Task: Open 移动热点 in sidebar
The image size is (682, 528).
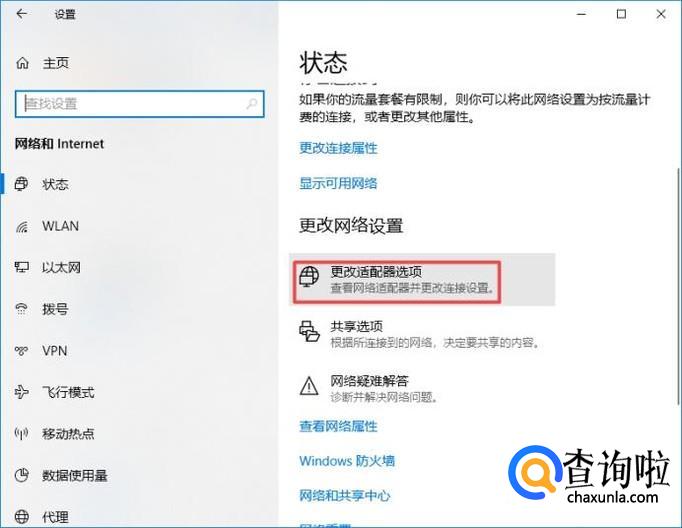Action: pos(68,434)
